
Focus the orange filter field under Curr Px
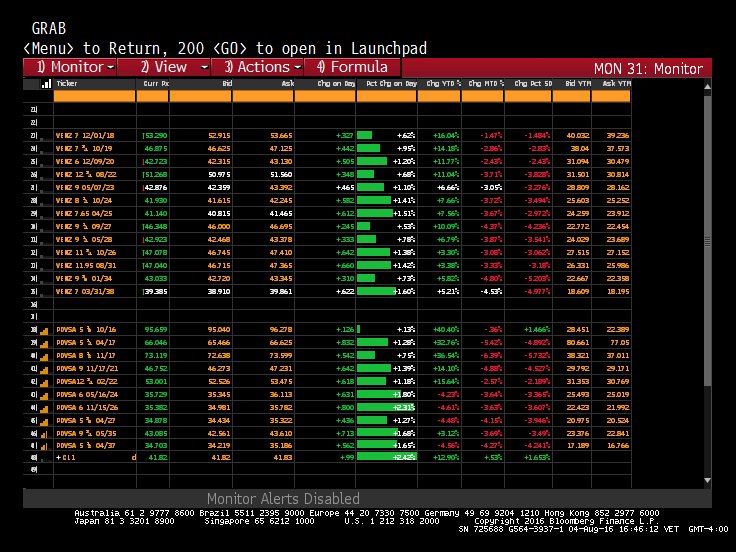pos(153,96)
